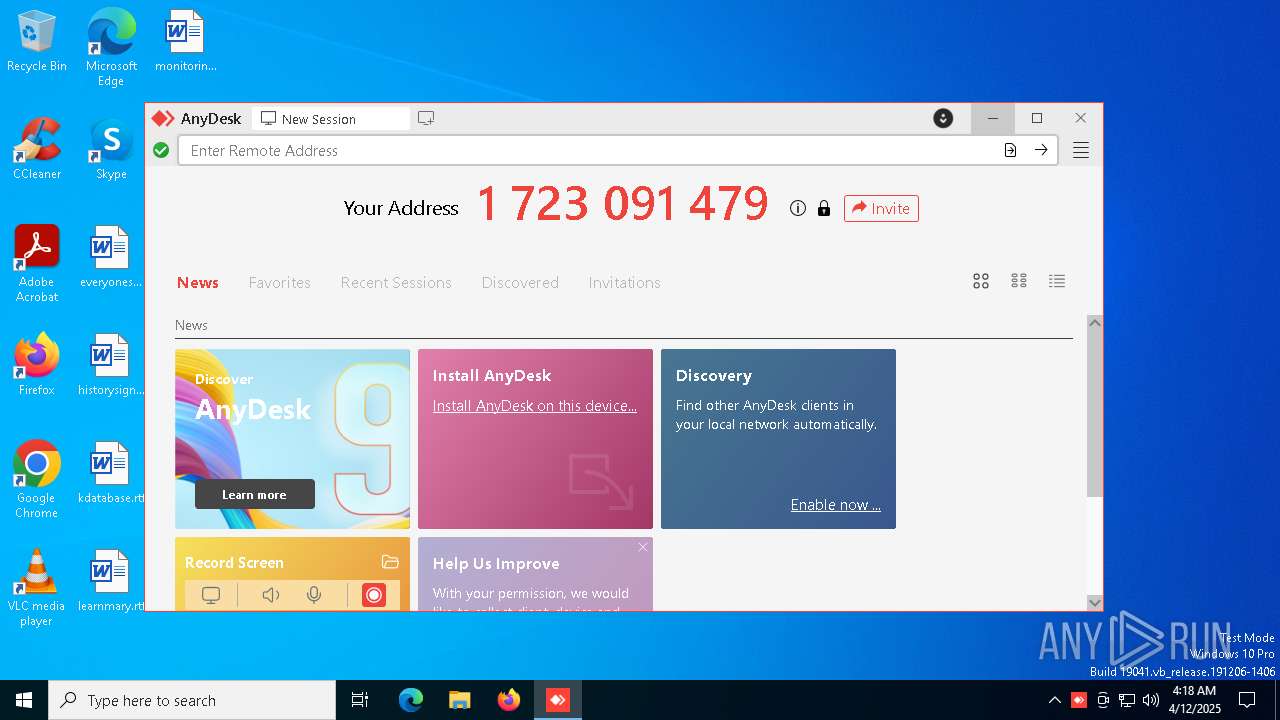The height and width of the screenshot is (720, 1280).
Task: Select the News tab
Action: 198,283
